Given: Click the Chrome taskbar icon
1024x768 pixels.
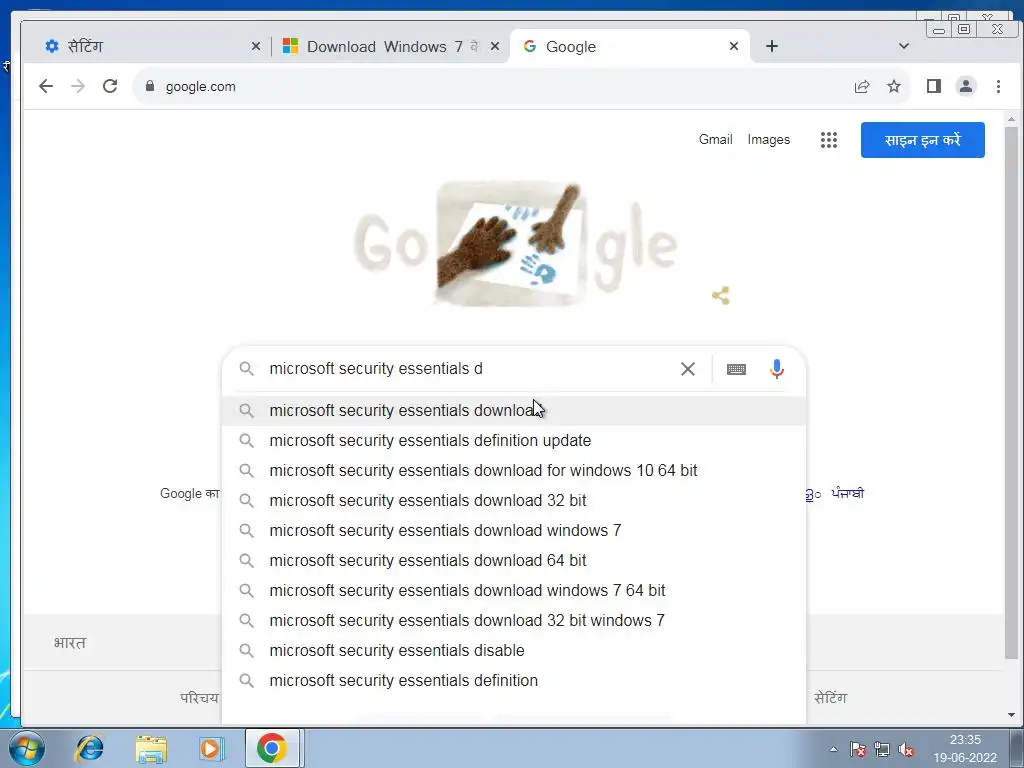Looking at the screenshot, I should (x=272, y=748).
